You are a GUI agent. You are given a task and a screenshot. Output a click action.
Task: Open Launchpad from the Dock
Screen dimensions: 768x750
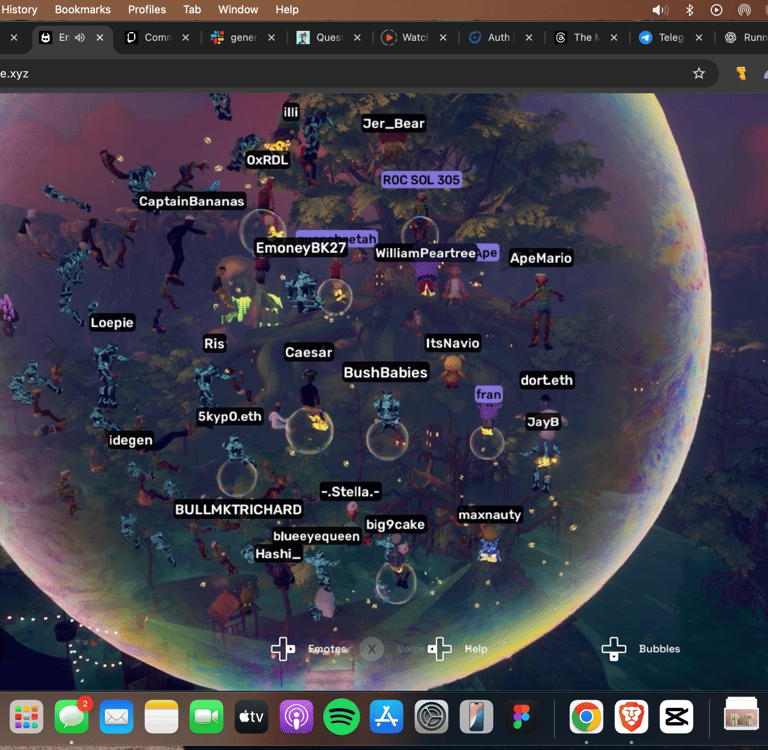[x=26, y=717]
